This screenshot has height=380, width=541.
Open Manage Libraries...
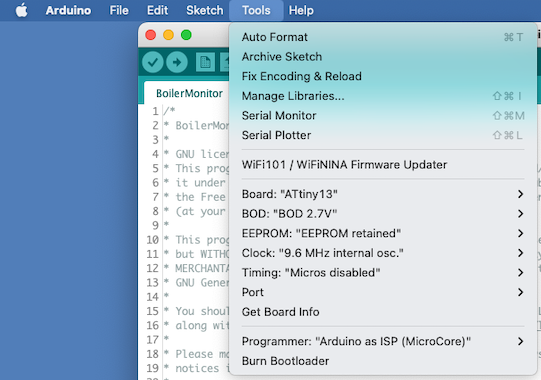[x=383, y=96]
